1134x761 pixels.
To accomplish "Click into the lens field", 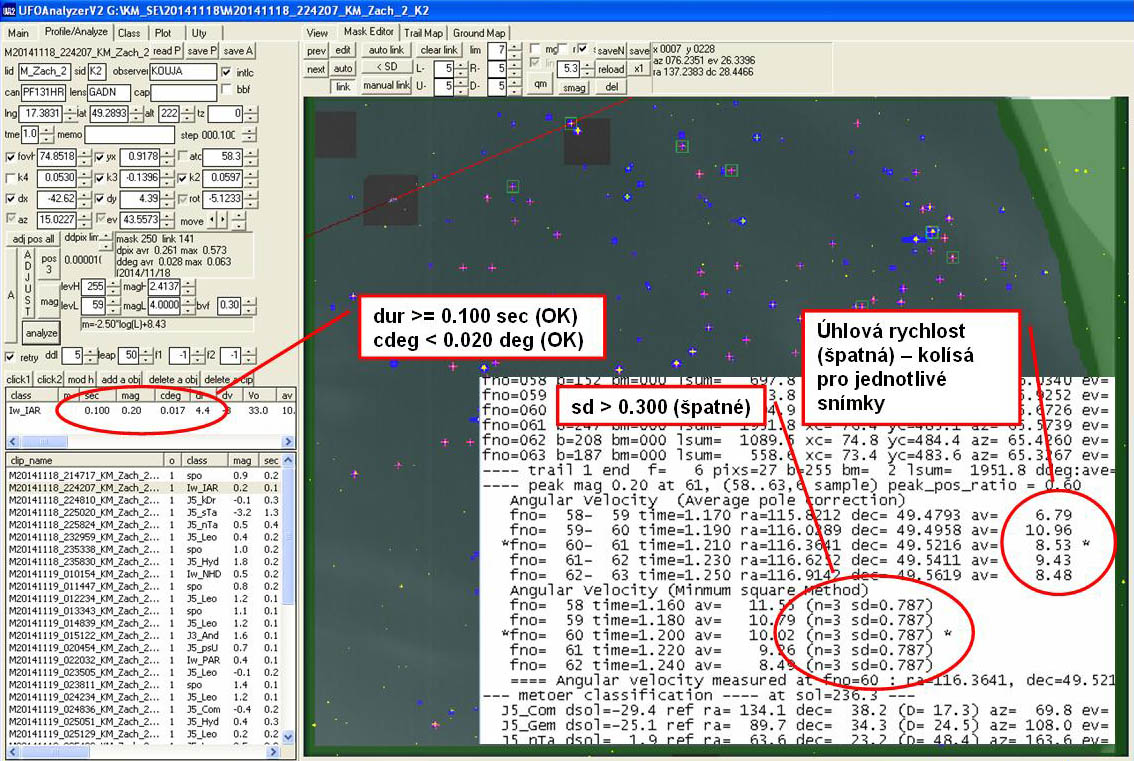I will 108,93.
